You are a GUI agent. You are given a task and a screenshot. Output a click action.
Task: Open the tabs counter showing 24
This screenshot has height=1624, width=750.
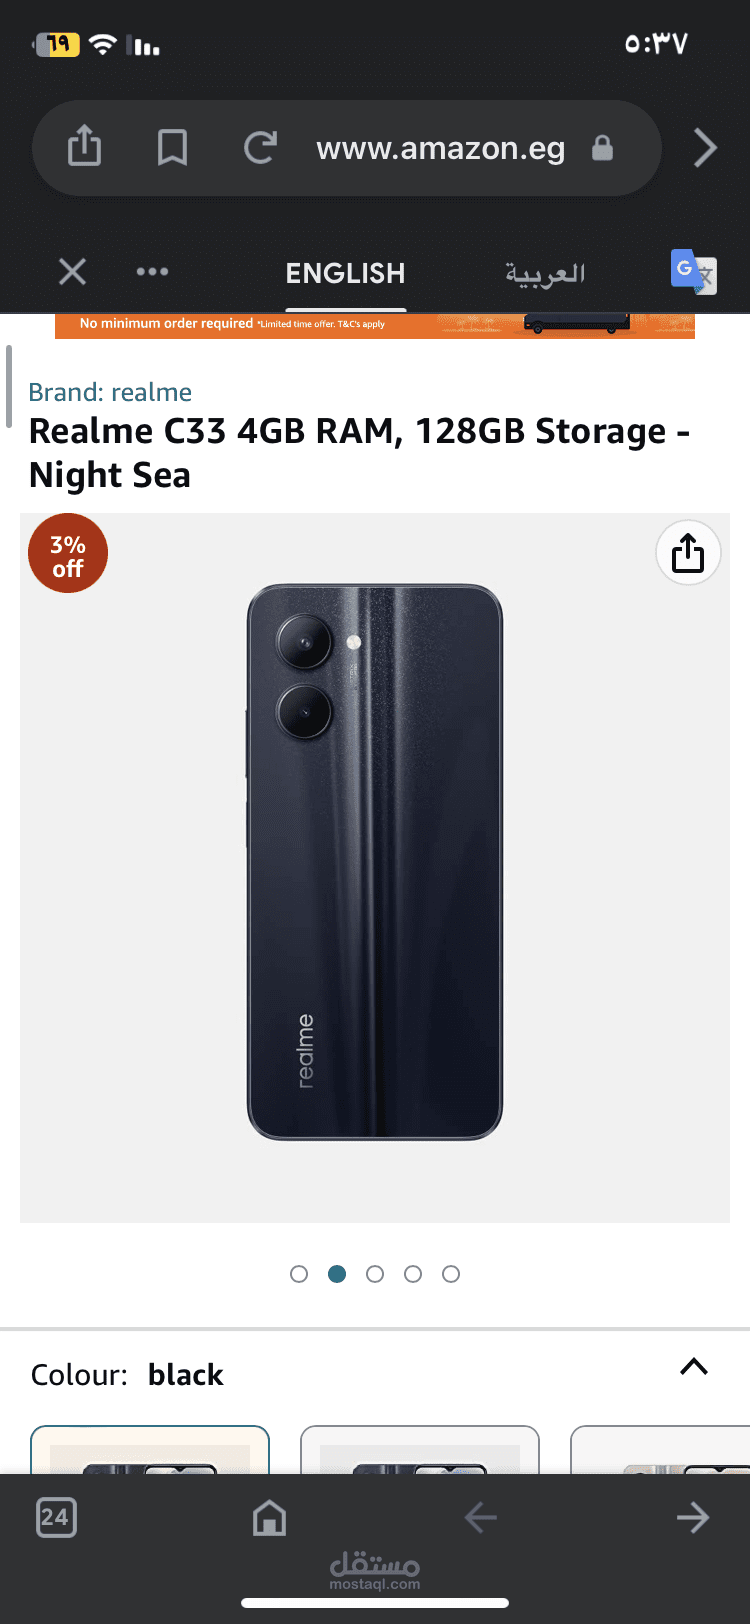pyautogui.click(x=56, y=1517)
